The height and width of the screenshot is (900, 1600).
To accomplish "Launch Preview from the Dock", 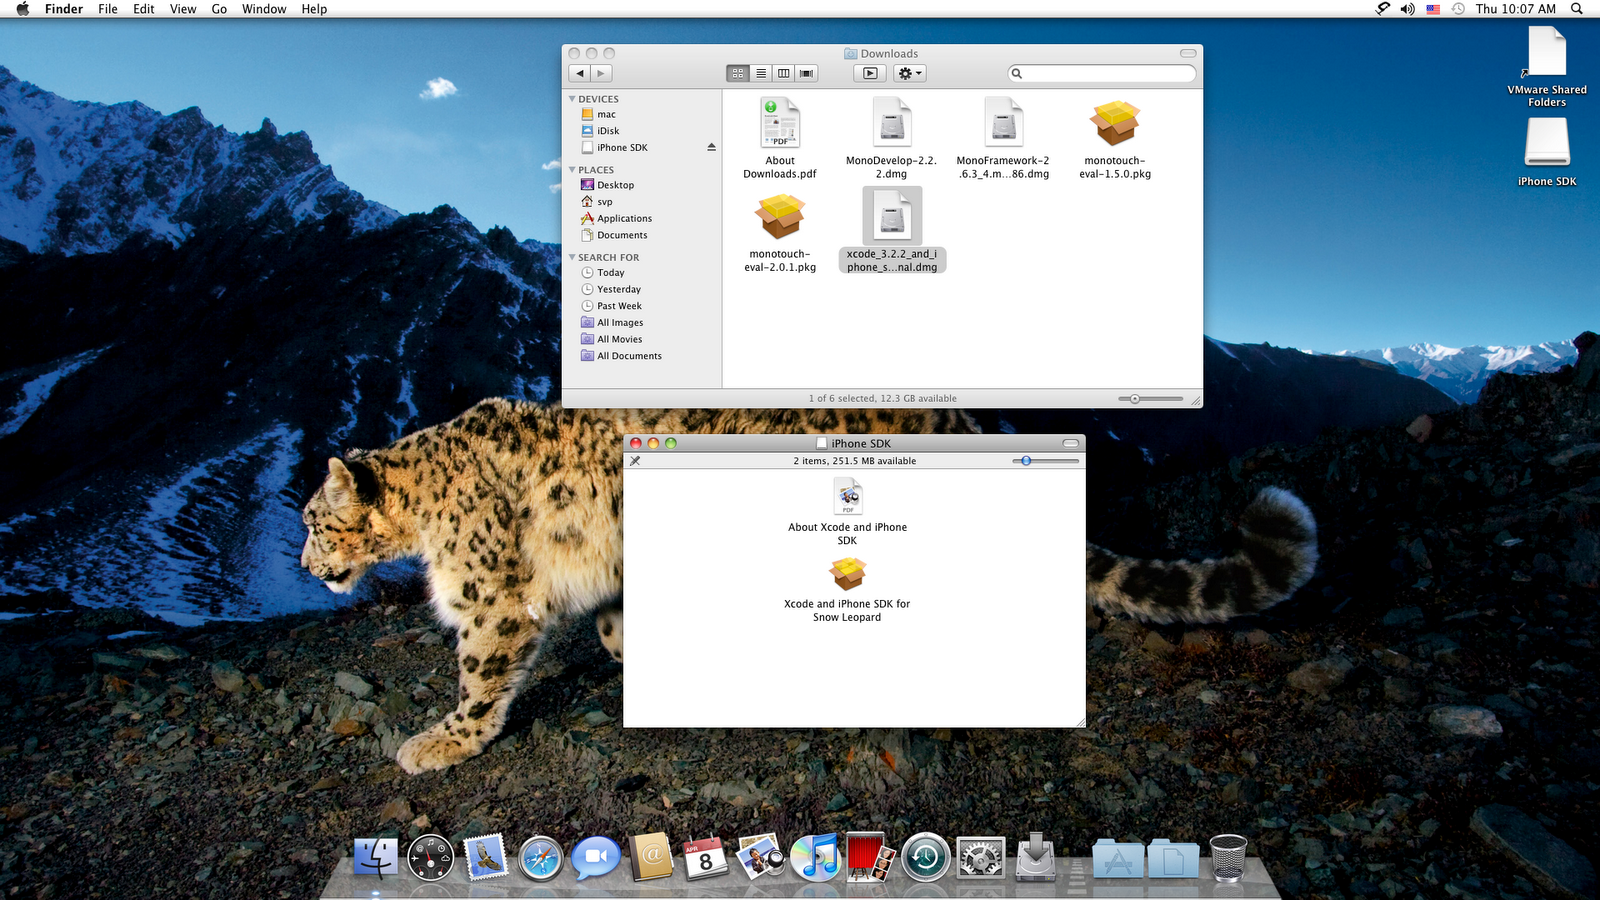I will [761, 857].
